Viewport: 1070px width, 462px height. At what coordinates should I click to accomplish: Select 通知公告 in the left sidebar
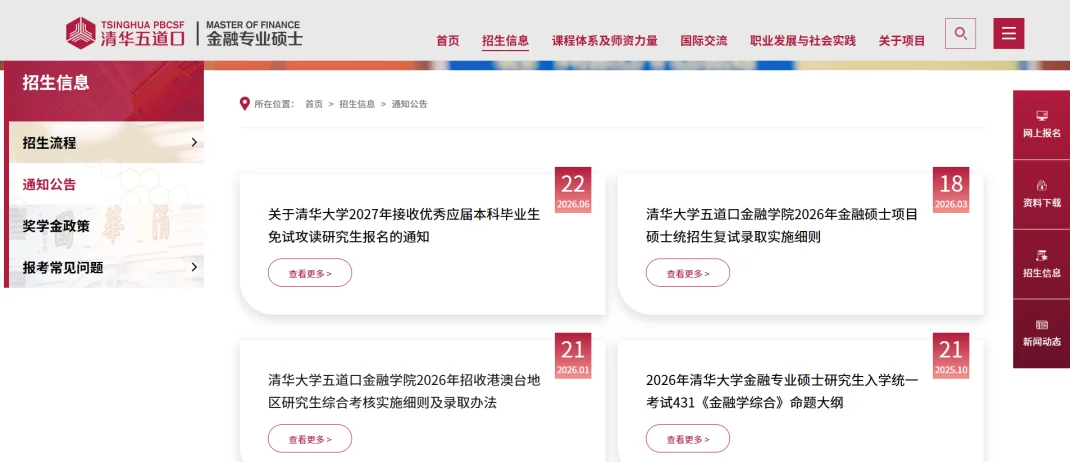pyautogui.click(x=106, y=184)
